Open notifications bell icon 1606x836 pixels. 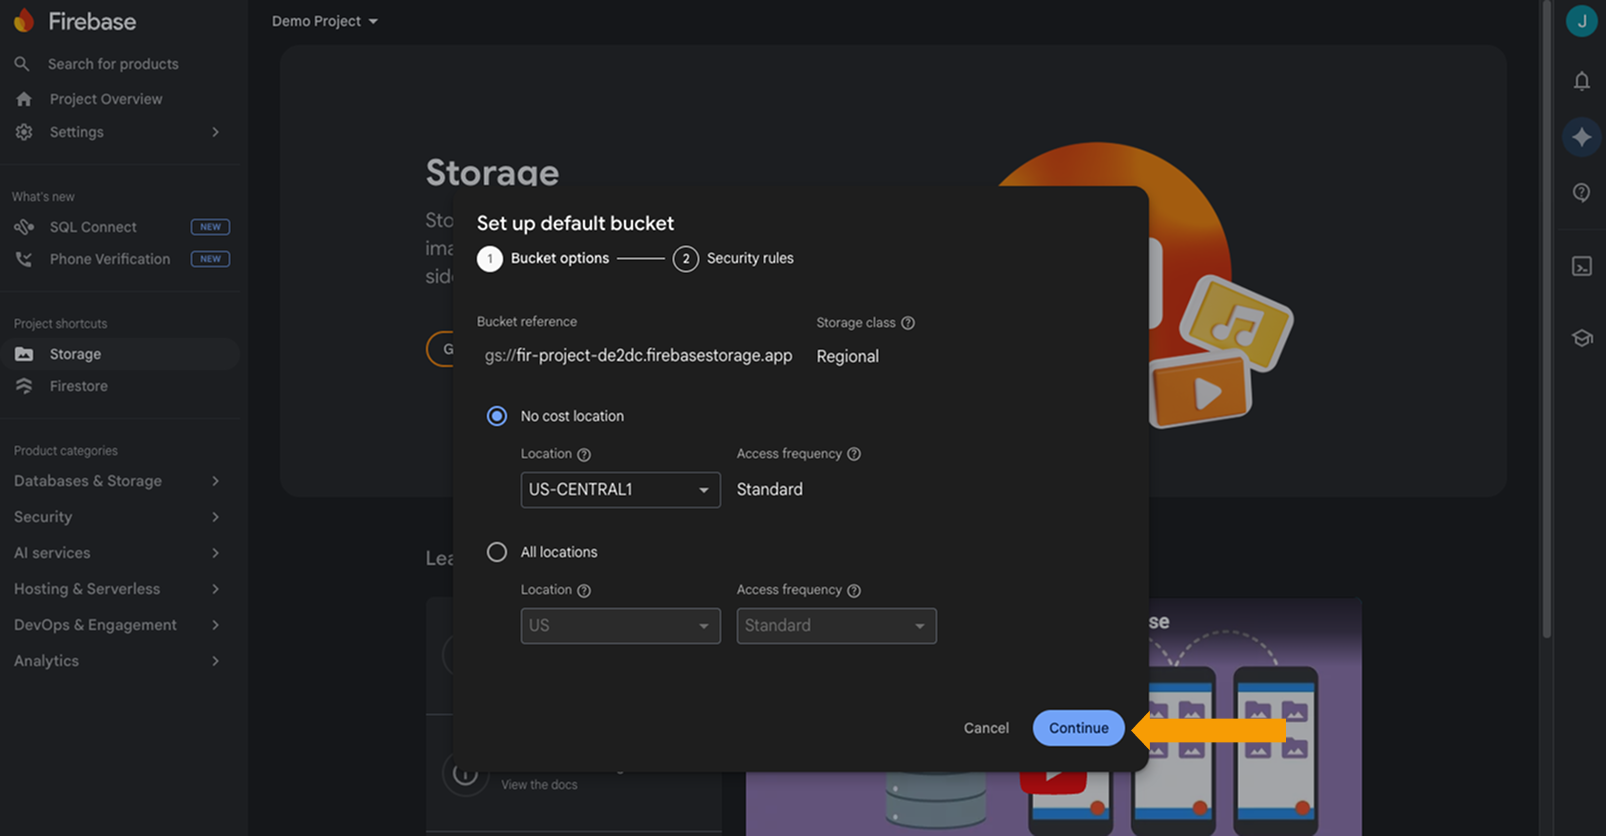click(1581, 81)
